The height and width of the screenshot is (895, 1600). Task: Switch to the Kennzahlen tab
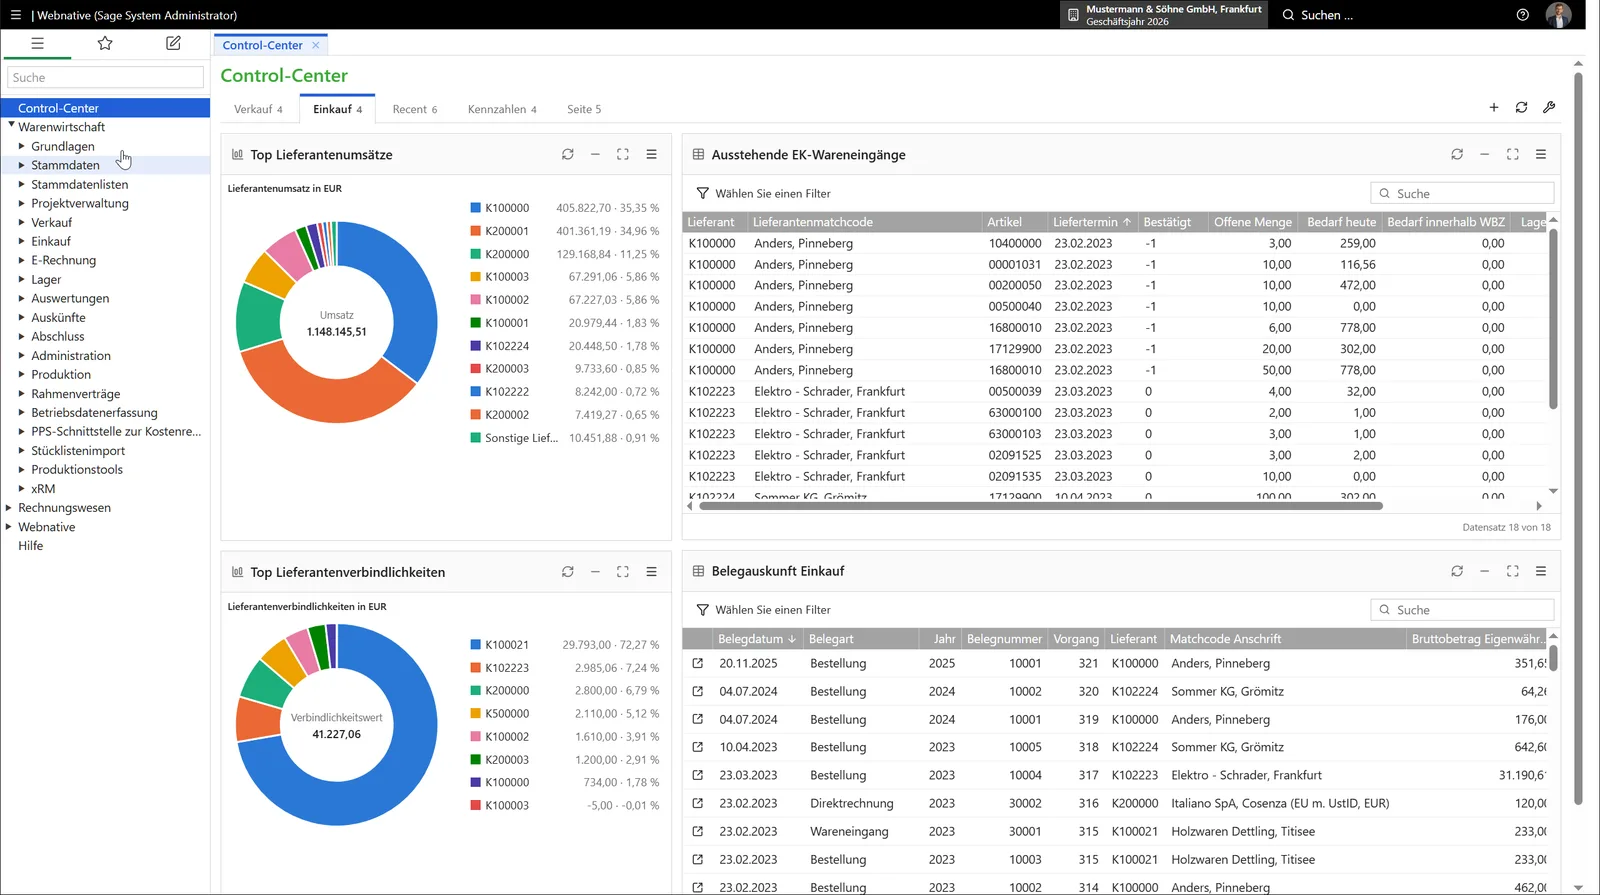502,109
